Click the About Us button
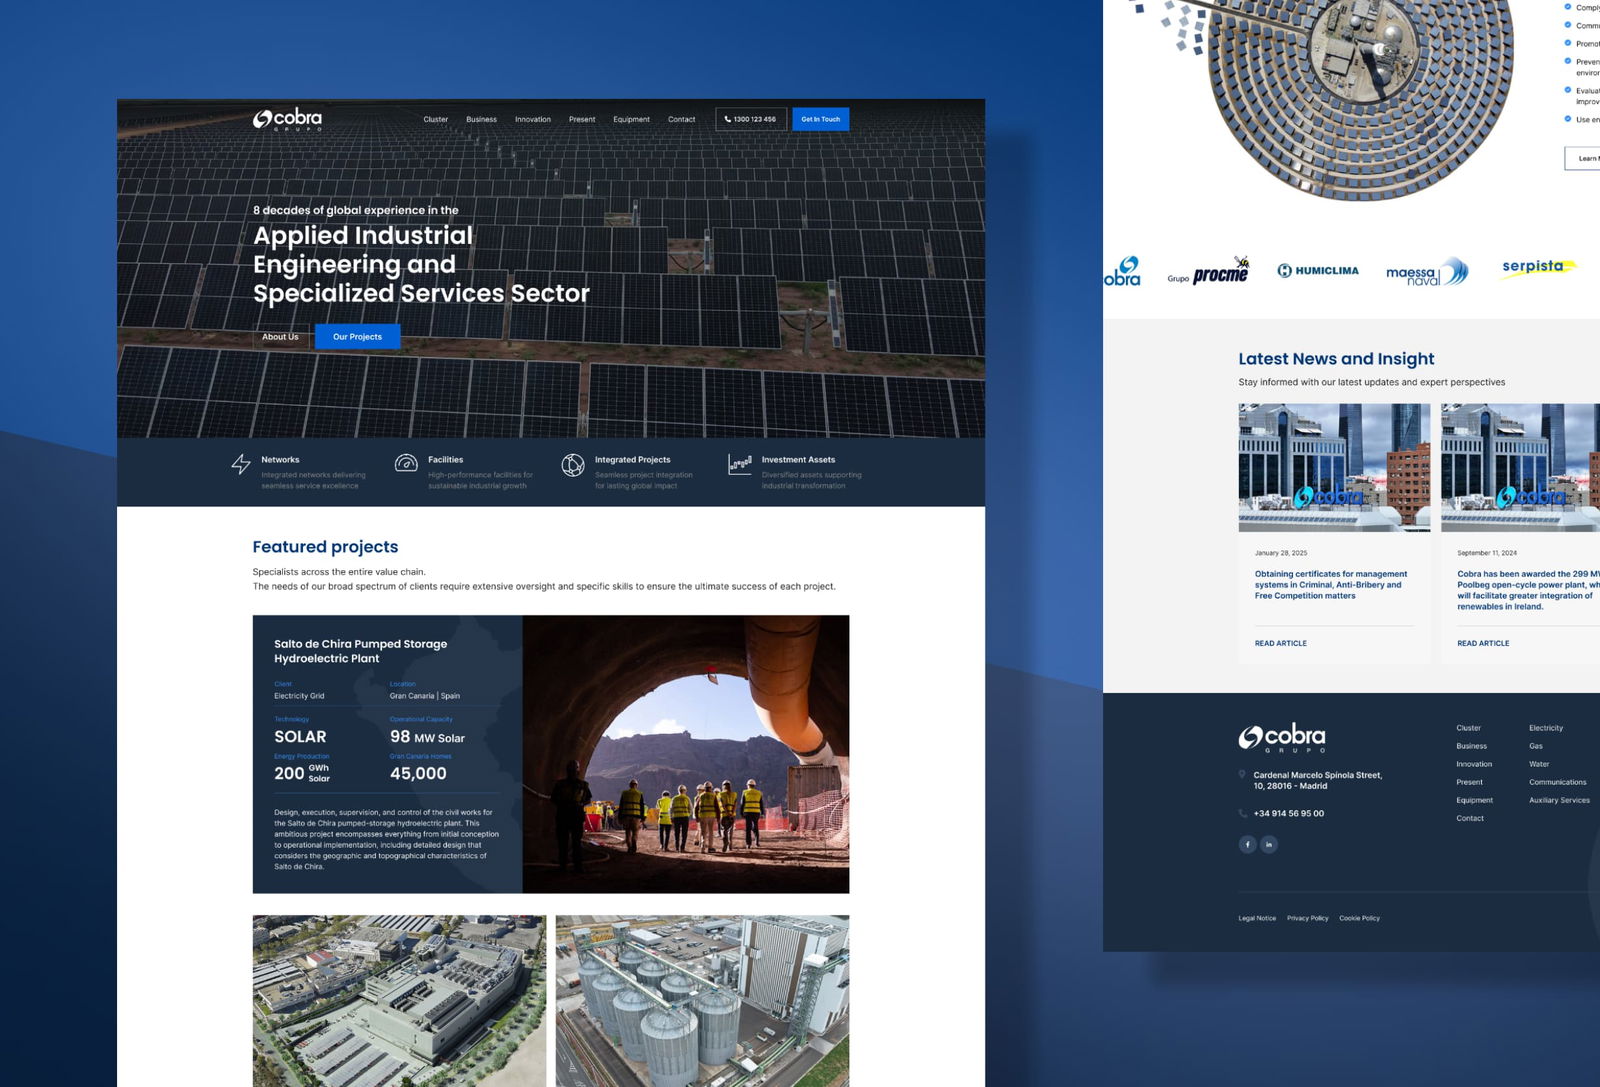The height and width of the screenshot is (1087, 1600). coord(281,337)
